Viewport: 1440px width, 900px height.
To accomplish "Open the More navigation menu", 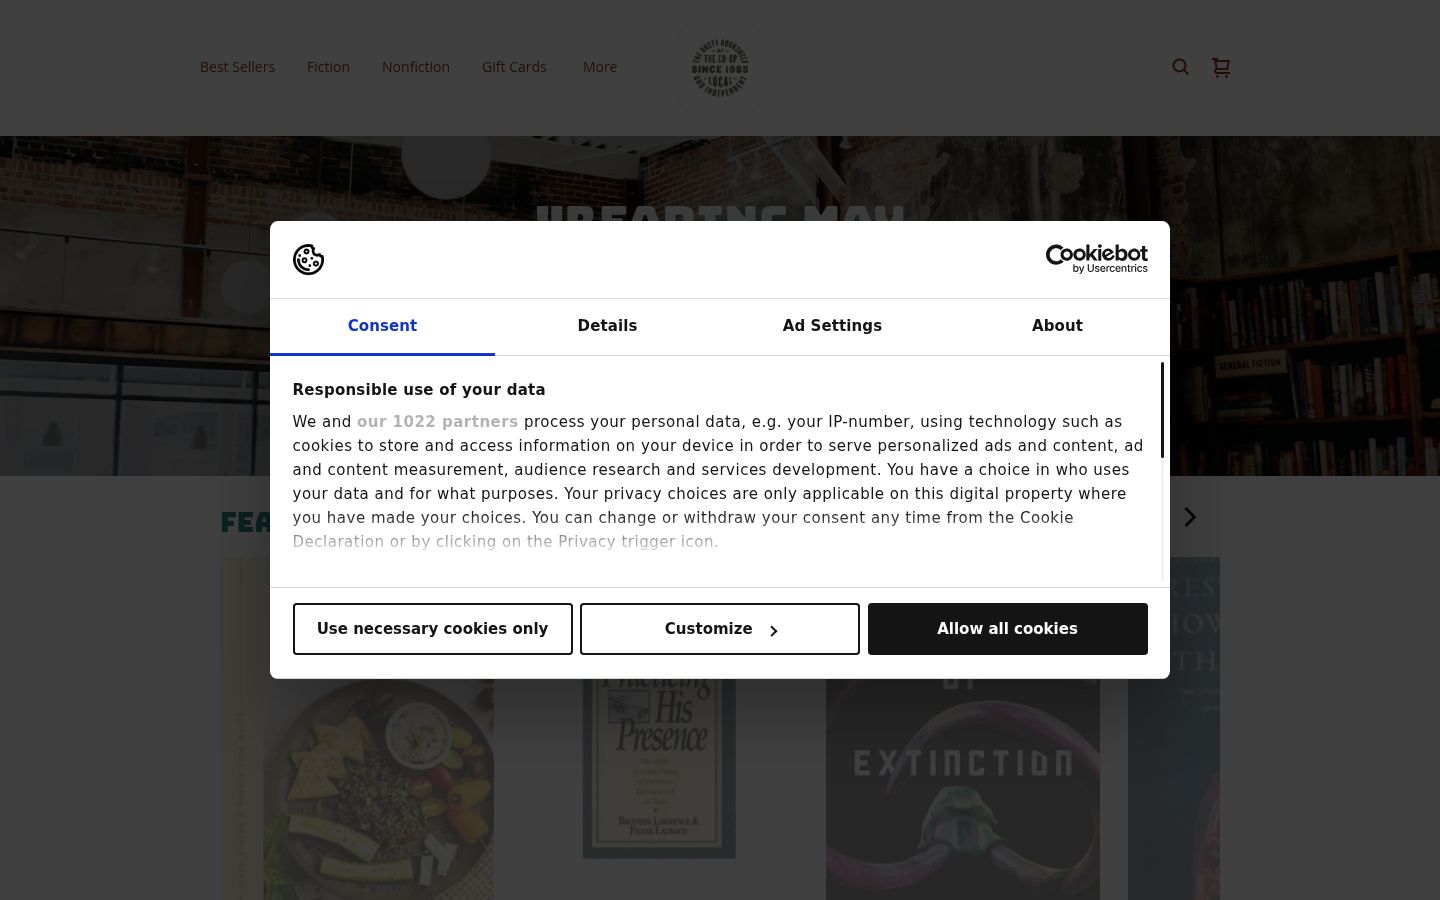I will [600, 67].
